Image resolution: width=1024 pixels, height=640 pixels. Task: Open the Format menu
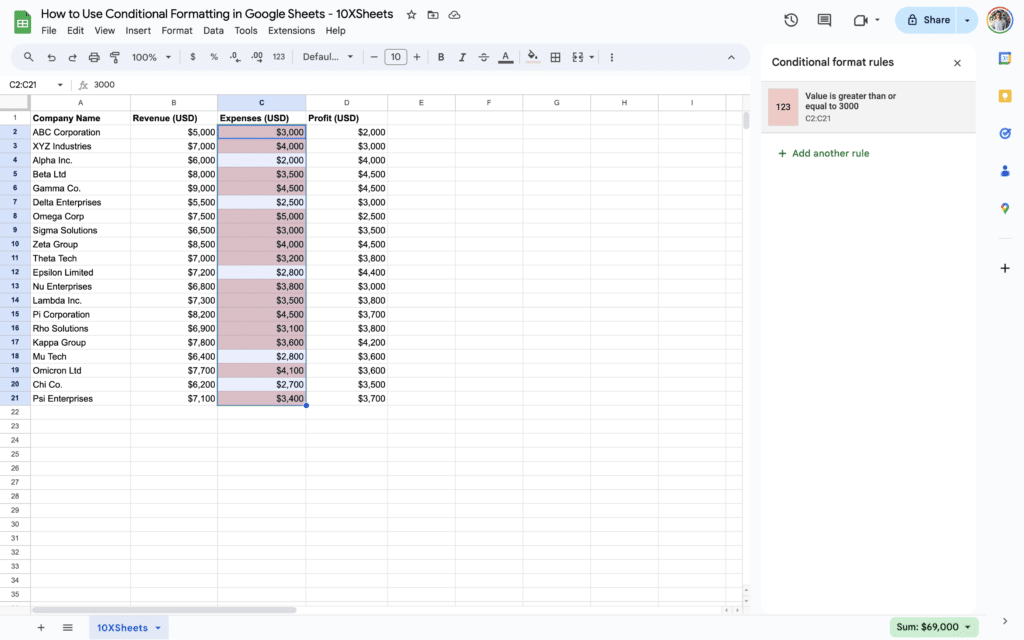[176, 30]
